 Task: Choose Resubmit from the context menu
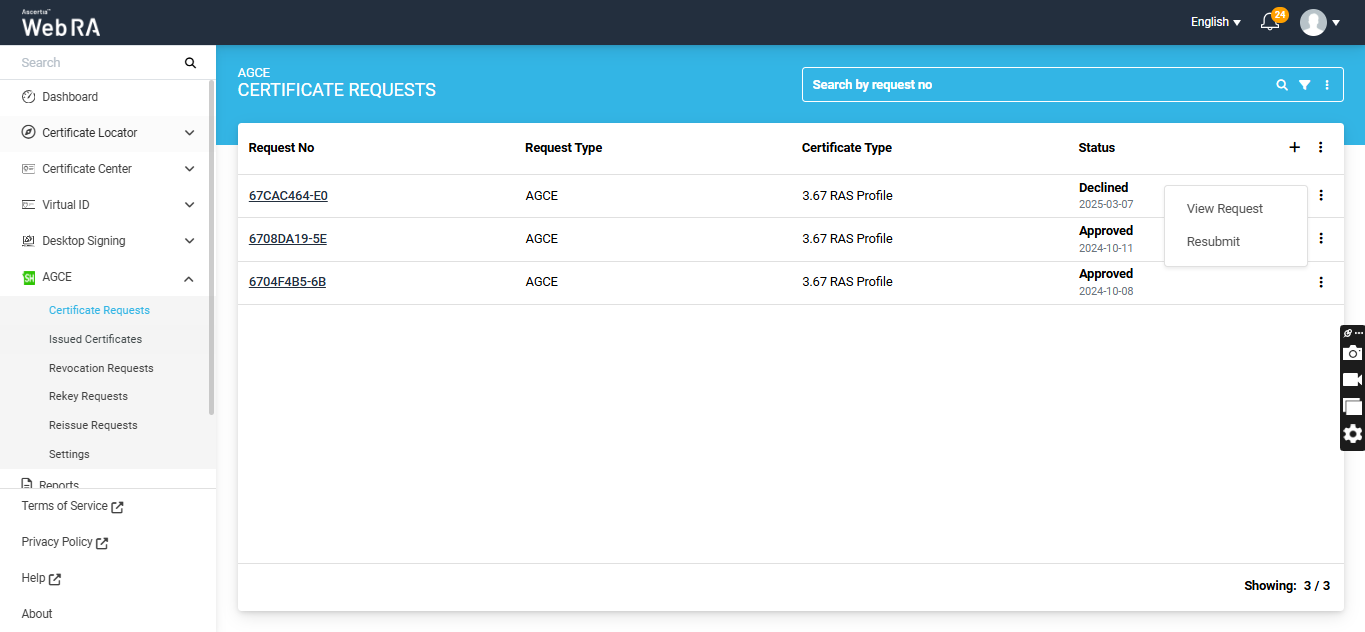coord(1213,242)
